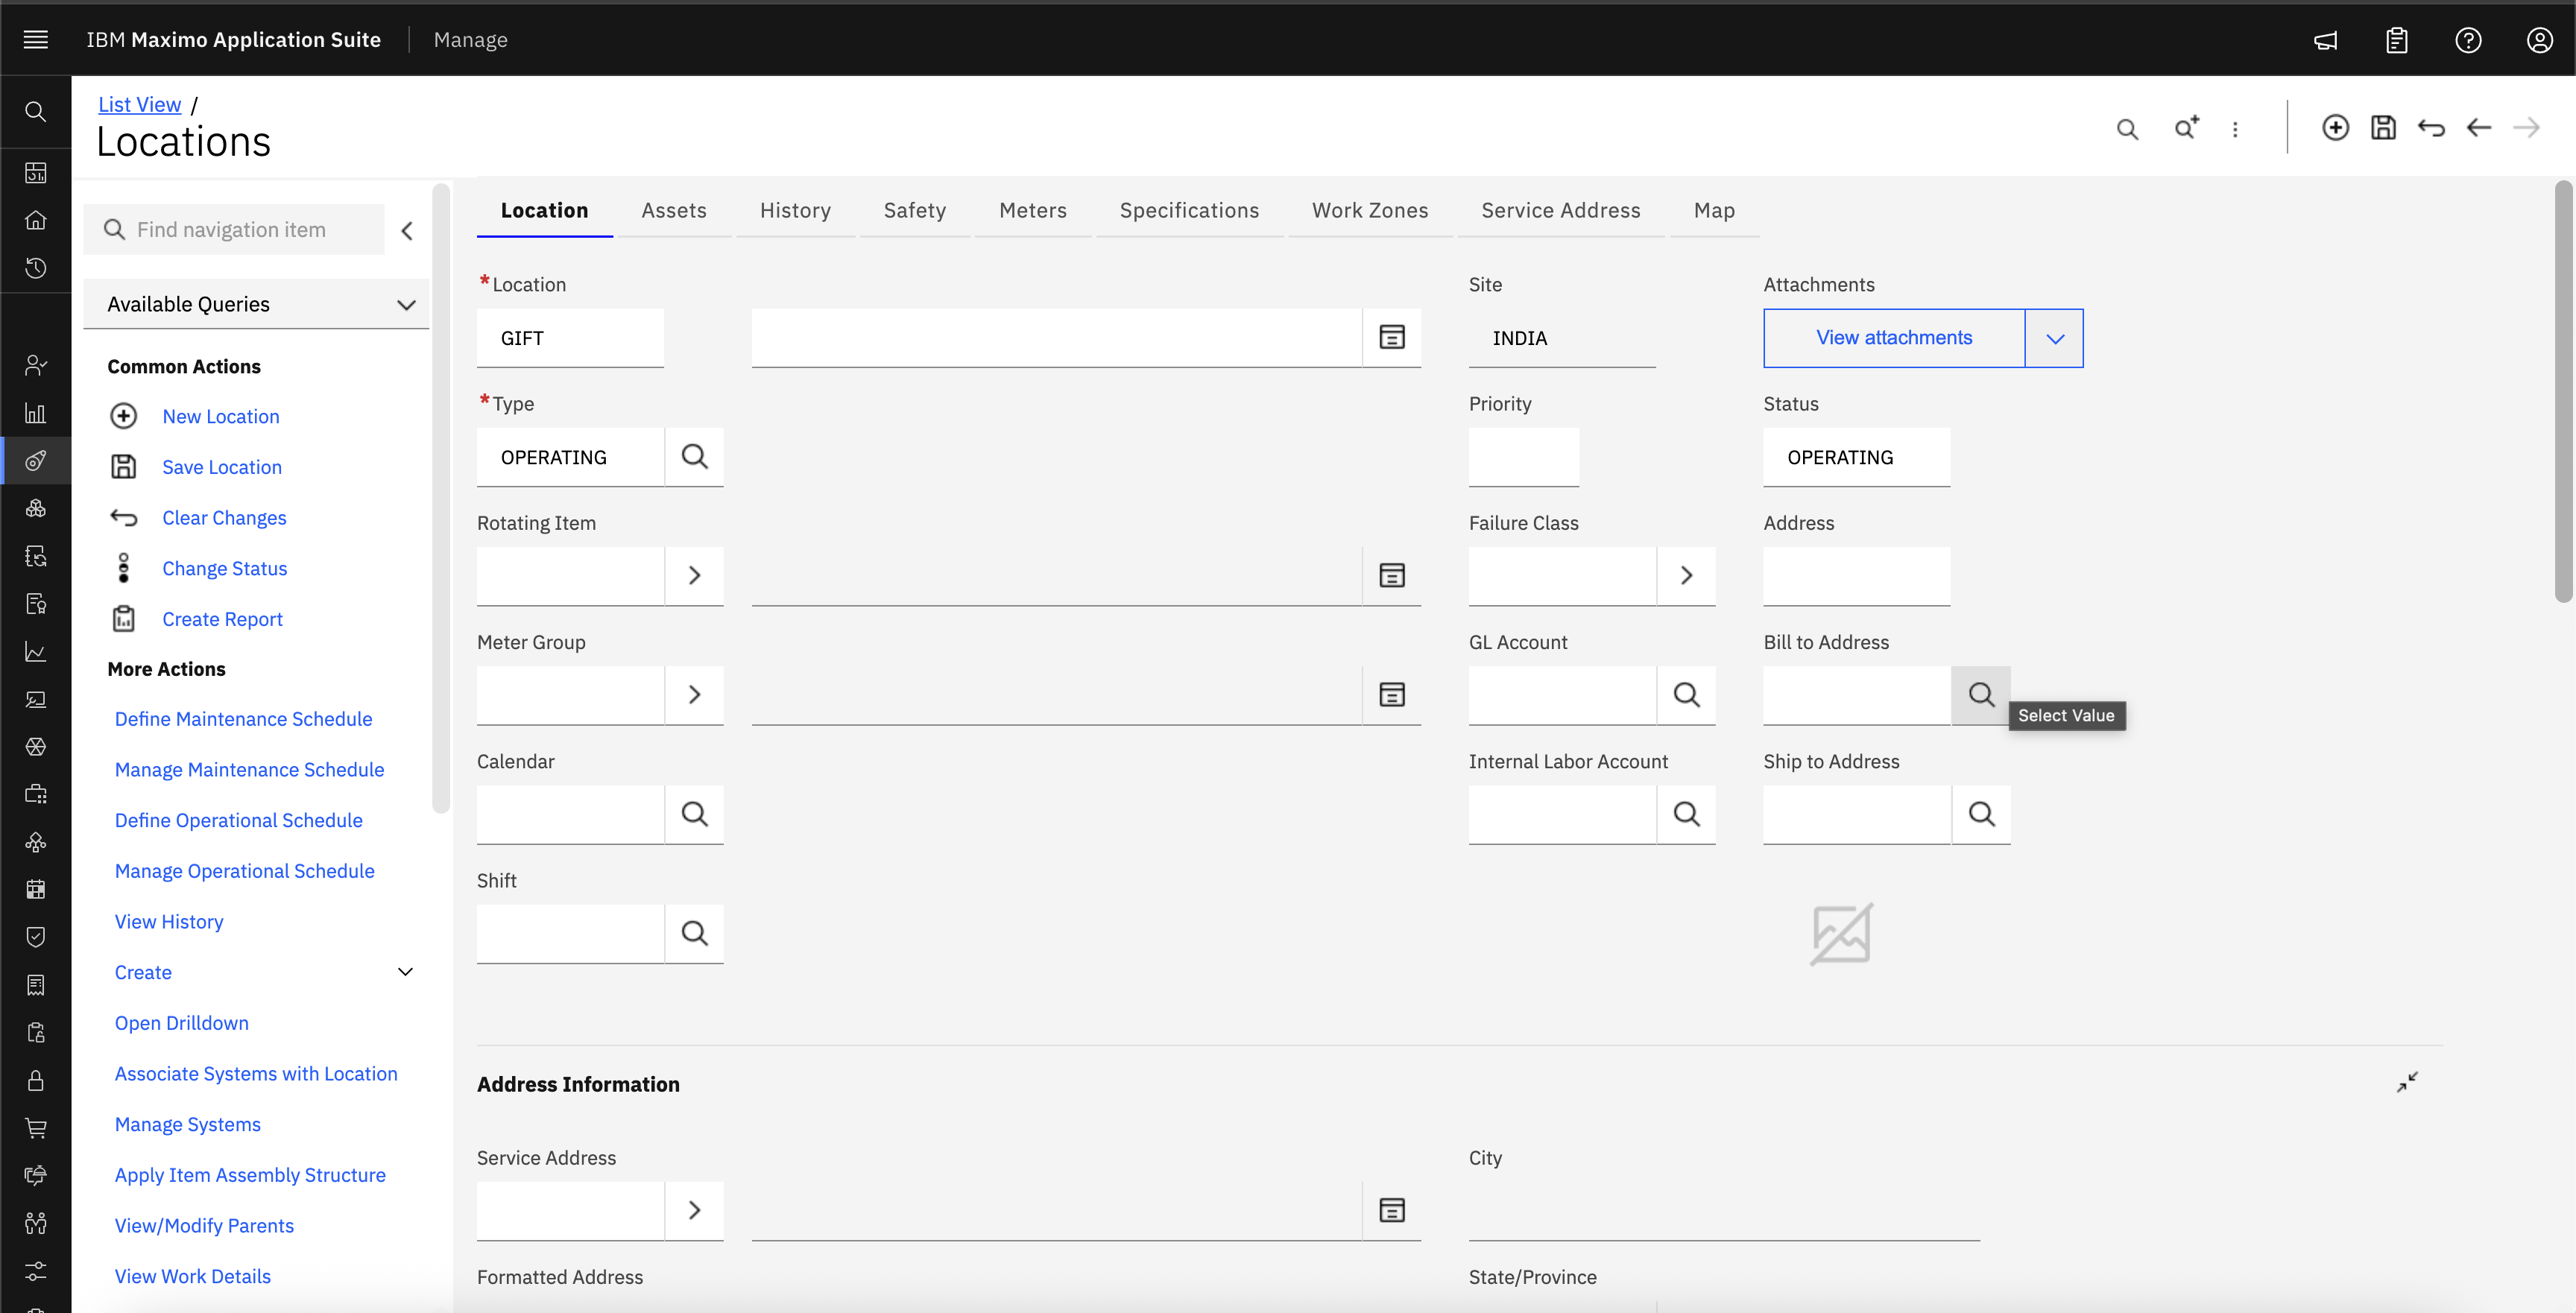
Task: Click Change Status action link
Action: point(225,568)
